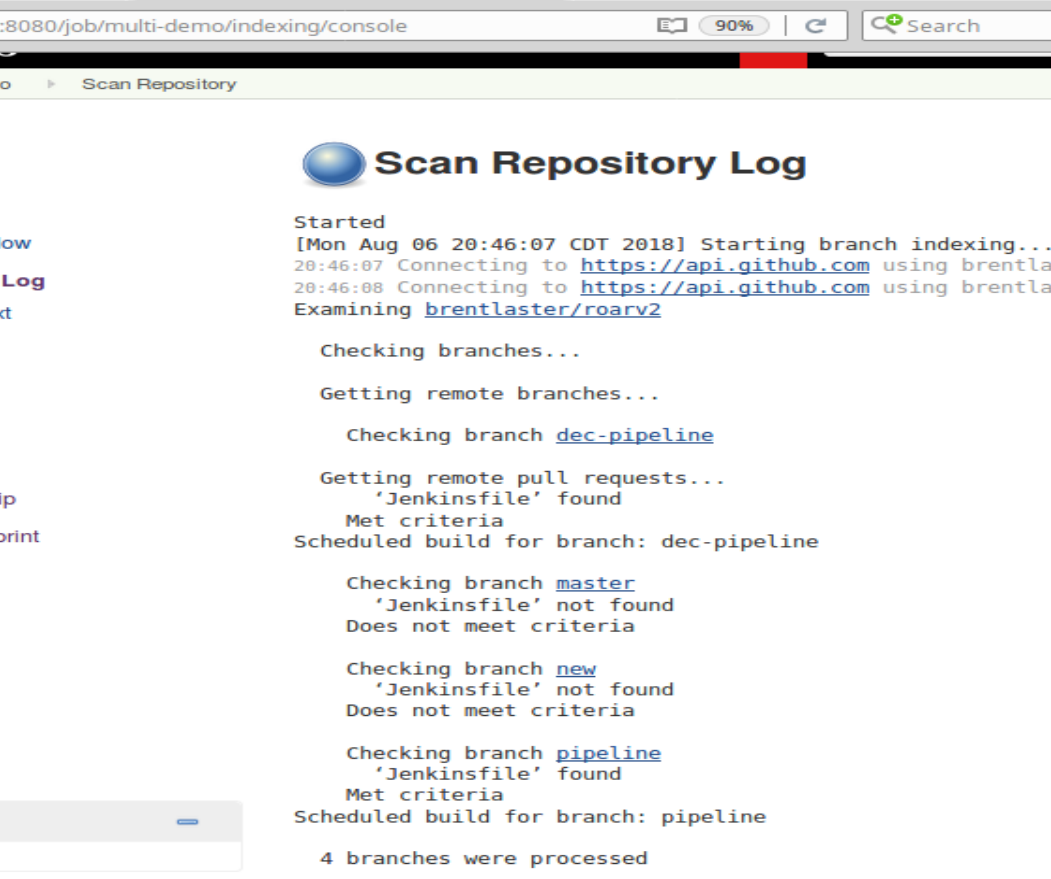1051x879 pixels.
Task: Click the sidebar link ending in 'print'
Action: pyautogui.click(x=20, y=536)
